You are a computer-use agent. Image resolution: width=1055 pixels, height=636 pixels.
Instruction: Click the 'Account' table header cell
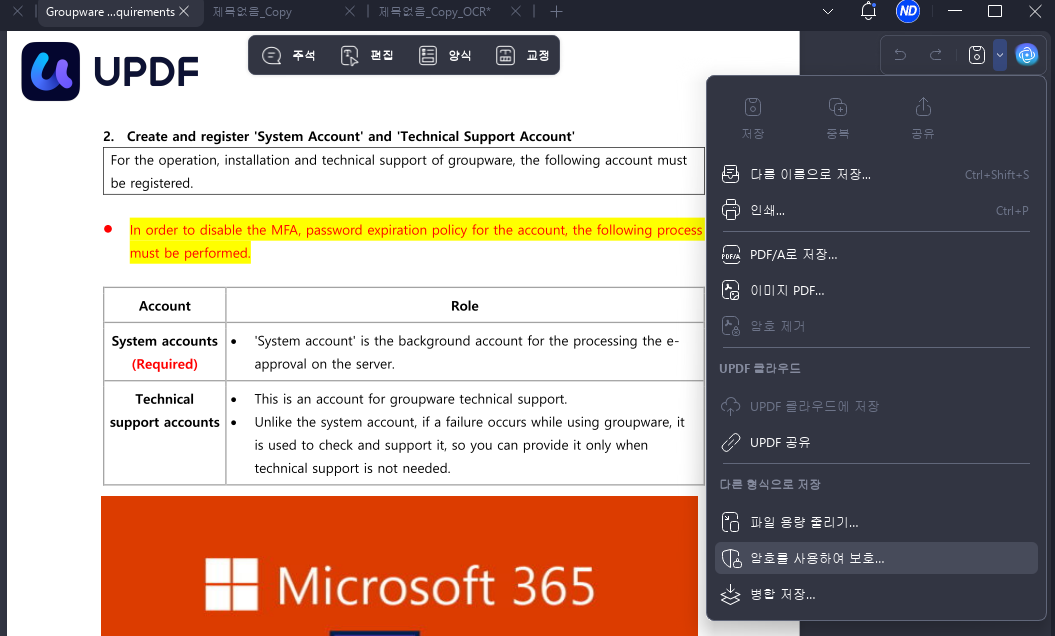point(164,306)
